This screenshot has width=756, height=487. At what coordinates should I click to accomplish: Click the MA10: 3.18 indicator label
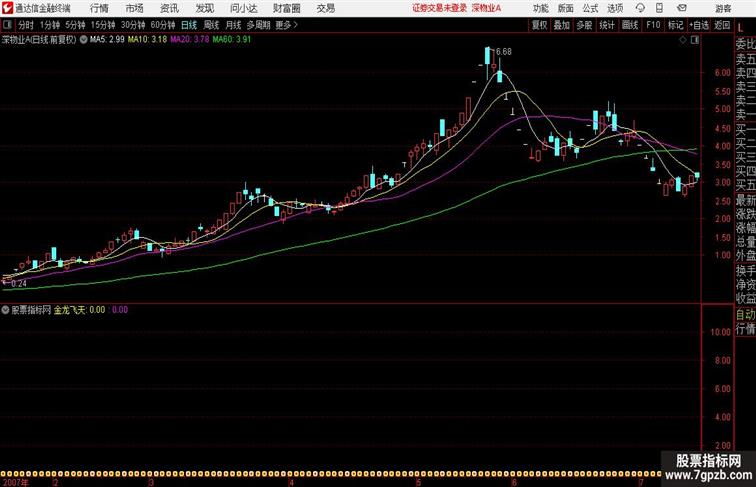(147, 40)
